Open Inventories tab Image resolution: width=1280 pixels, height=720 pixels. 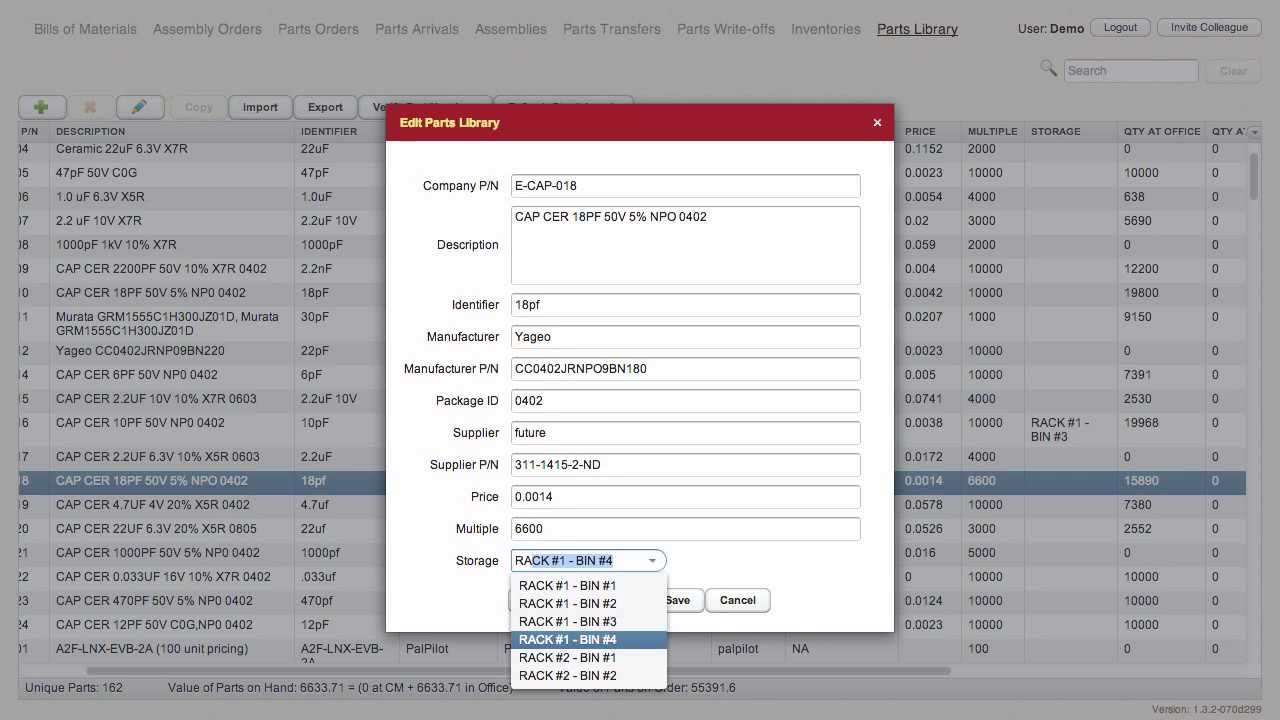[826, 29]
